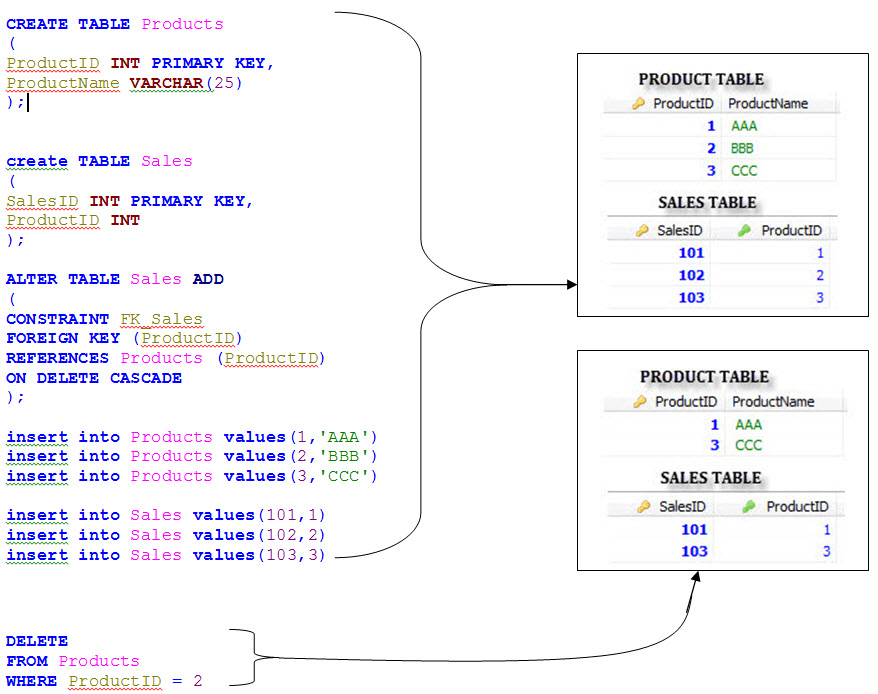Select the ON DELETE CASCADE clause
Screen dimensions: 878x694
[92, 378]
